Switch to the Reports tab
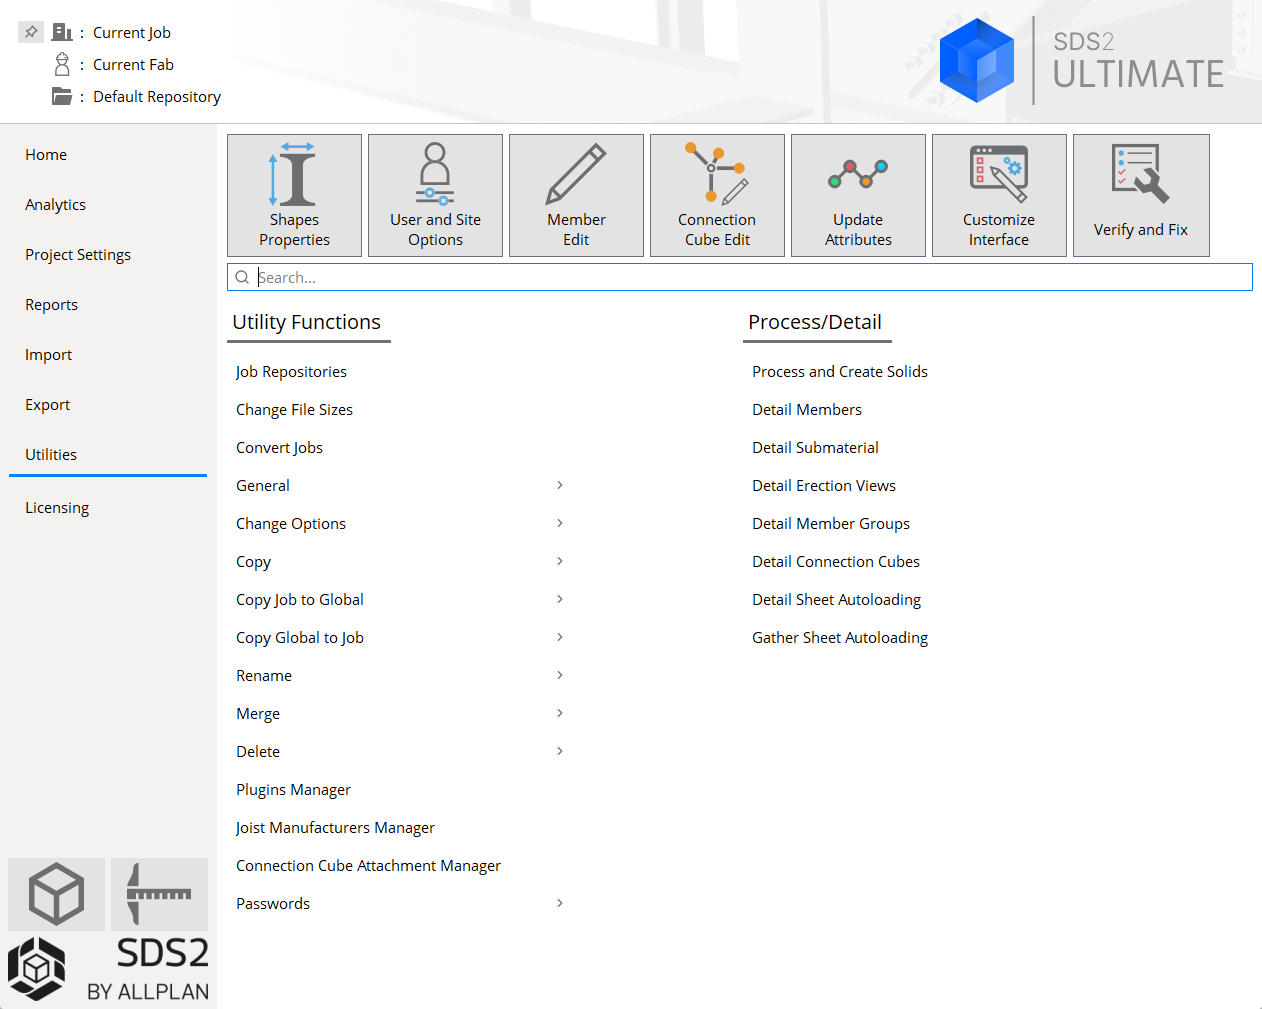The width and height of the screenshot is (1262, 1009). 51,304
